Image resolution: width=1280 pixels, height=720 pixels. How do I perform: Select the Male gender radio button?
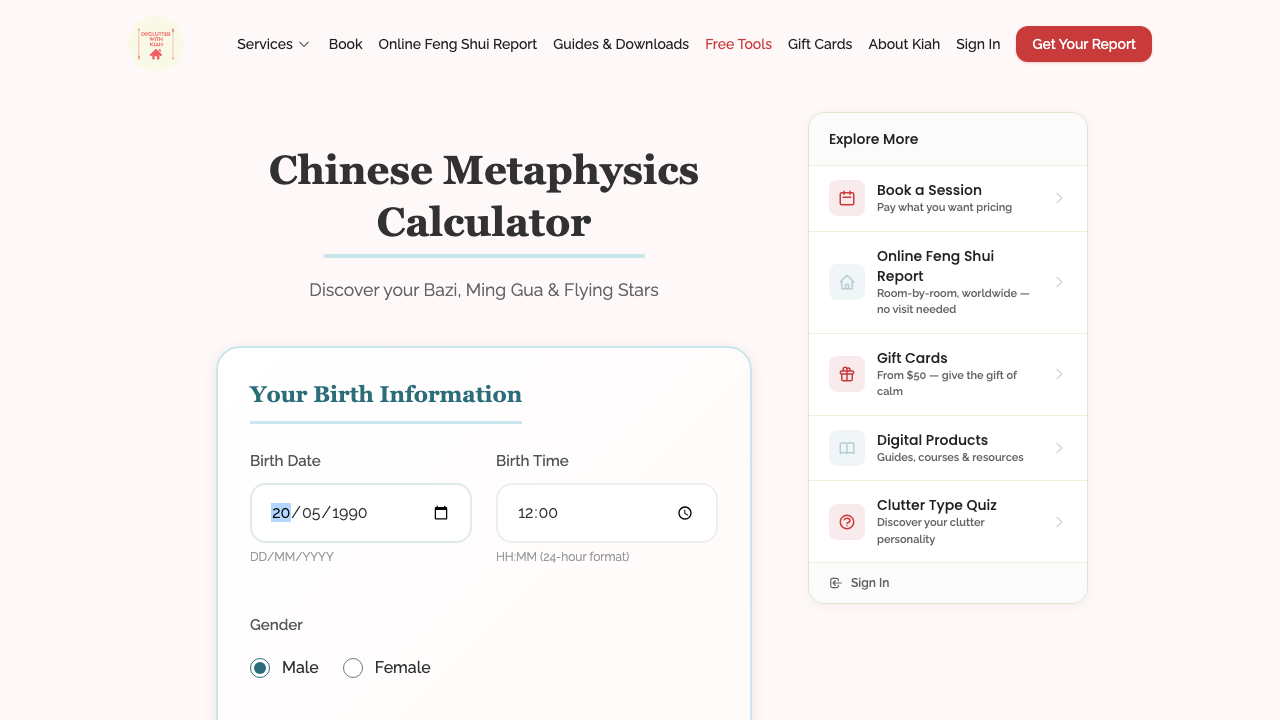click(x=260, y=668)
